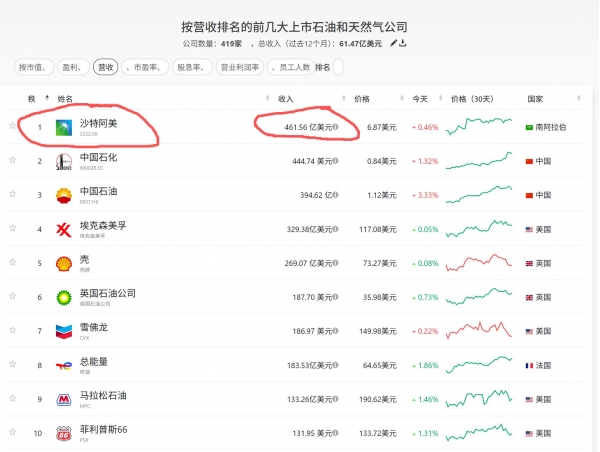Viewport: 600px width, 452px height.
Task: Star 沙特阿美 as a favorite
Action: pyautogui.click(x=13, y=127)
